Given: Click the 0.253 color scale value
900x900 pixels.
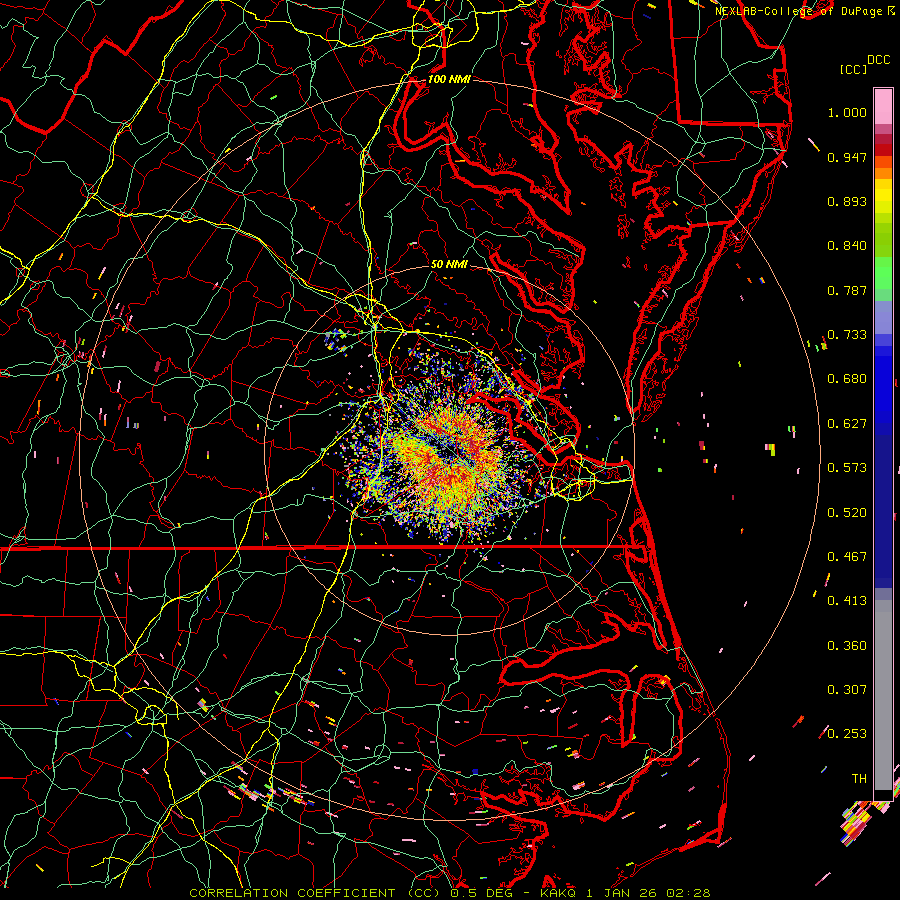Looking at the screenshot, I should 847,734.
